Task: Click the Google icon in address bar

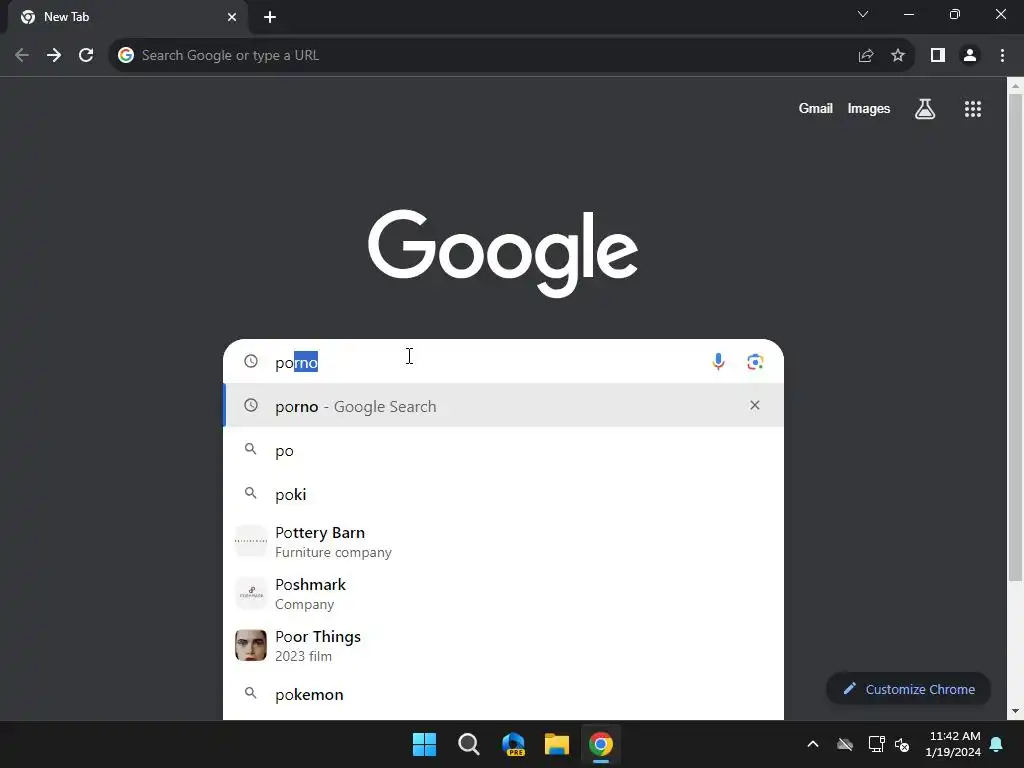Action: point(126,56)
